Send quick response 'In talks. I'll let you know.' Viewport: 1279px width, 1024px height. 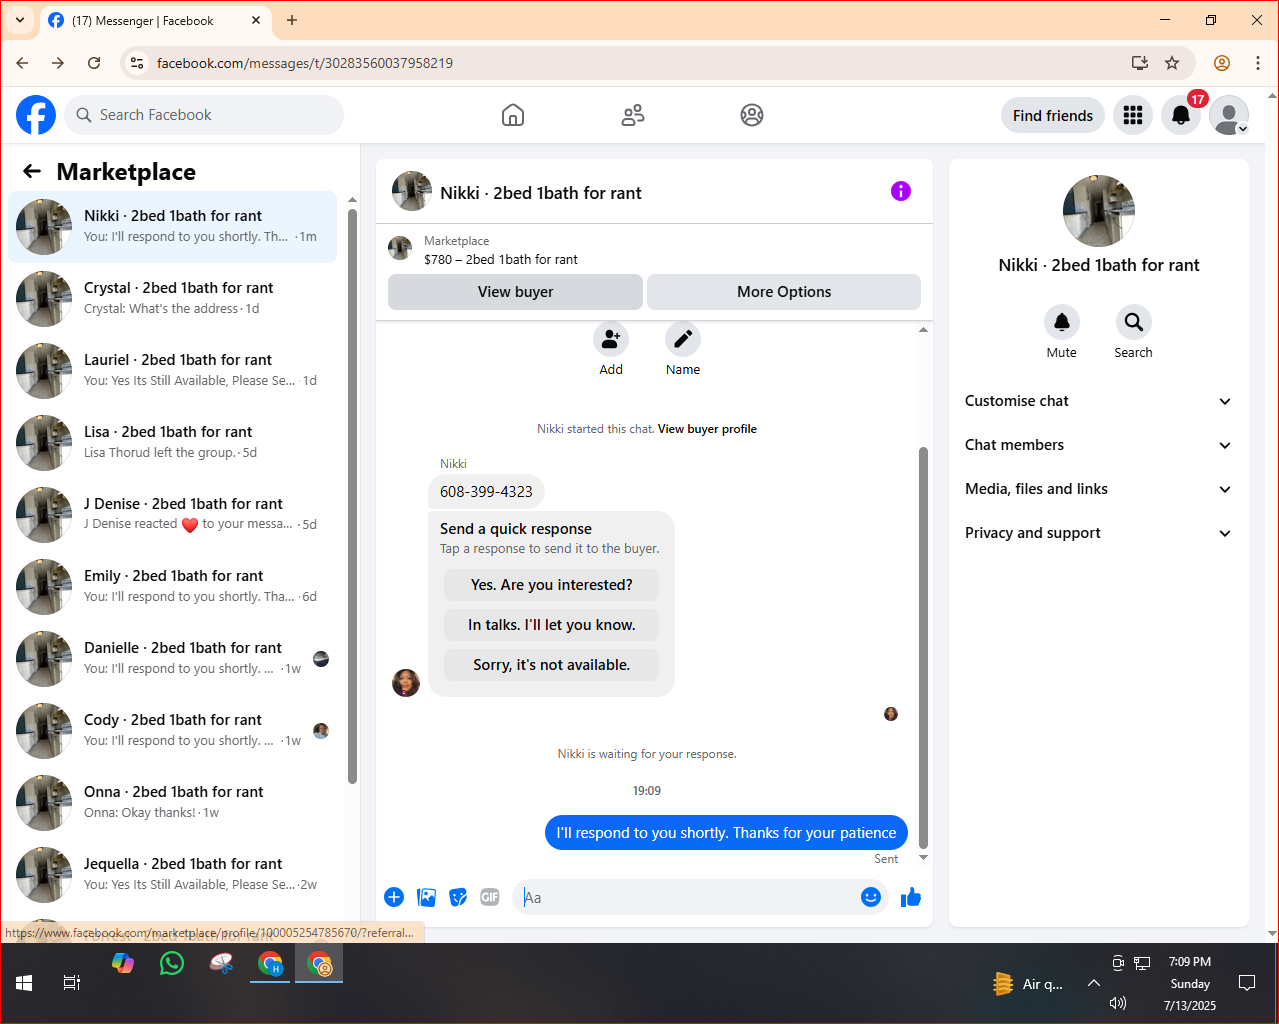(x=552, y=625)
